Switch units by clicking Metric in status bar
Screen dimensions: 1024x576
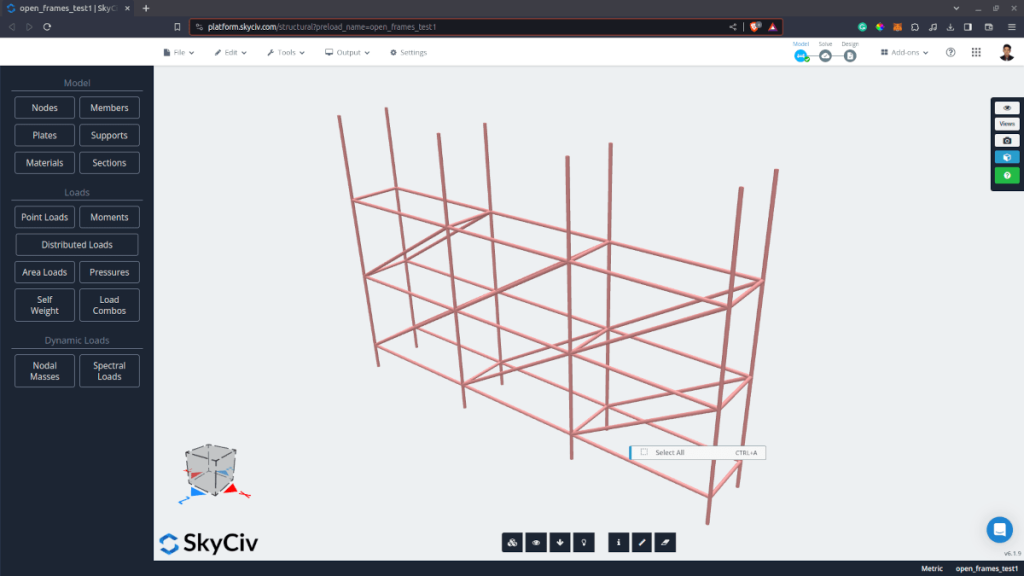(931, 568)
